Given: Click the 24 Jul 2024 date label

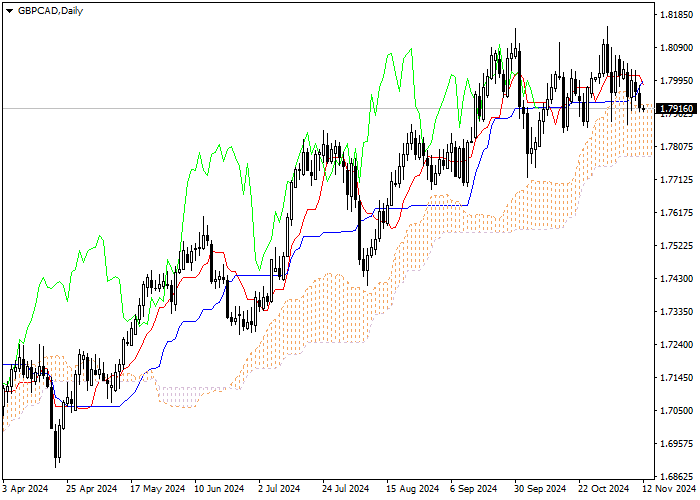Looking at the screenshot, I should 346,489.
